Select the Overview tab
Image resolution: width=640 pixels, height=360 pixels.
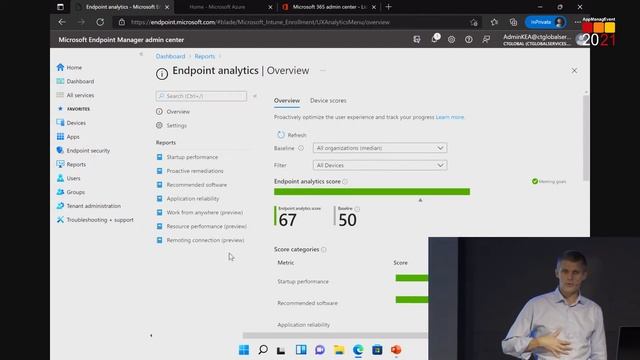287,100
